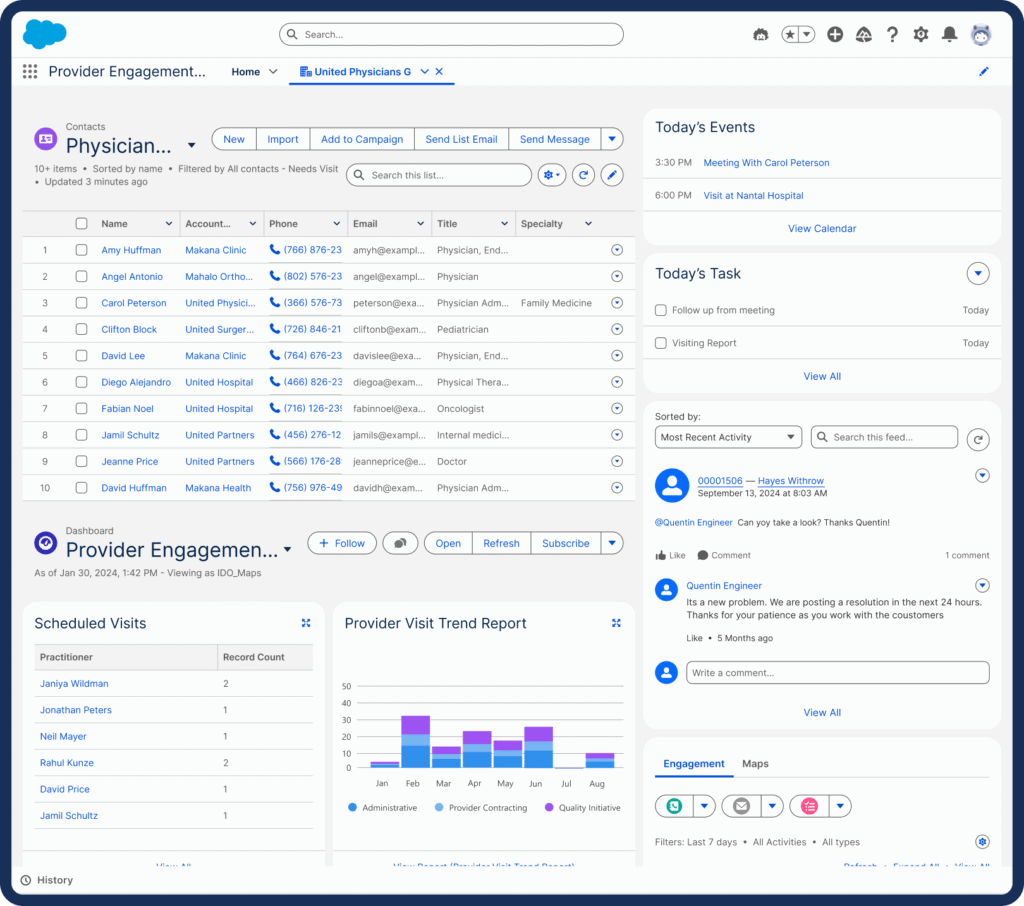Open the View Calendar link

[x=822, y=228]
